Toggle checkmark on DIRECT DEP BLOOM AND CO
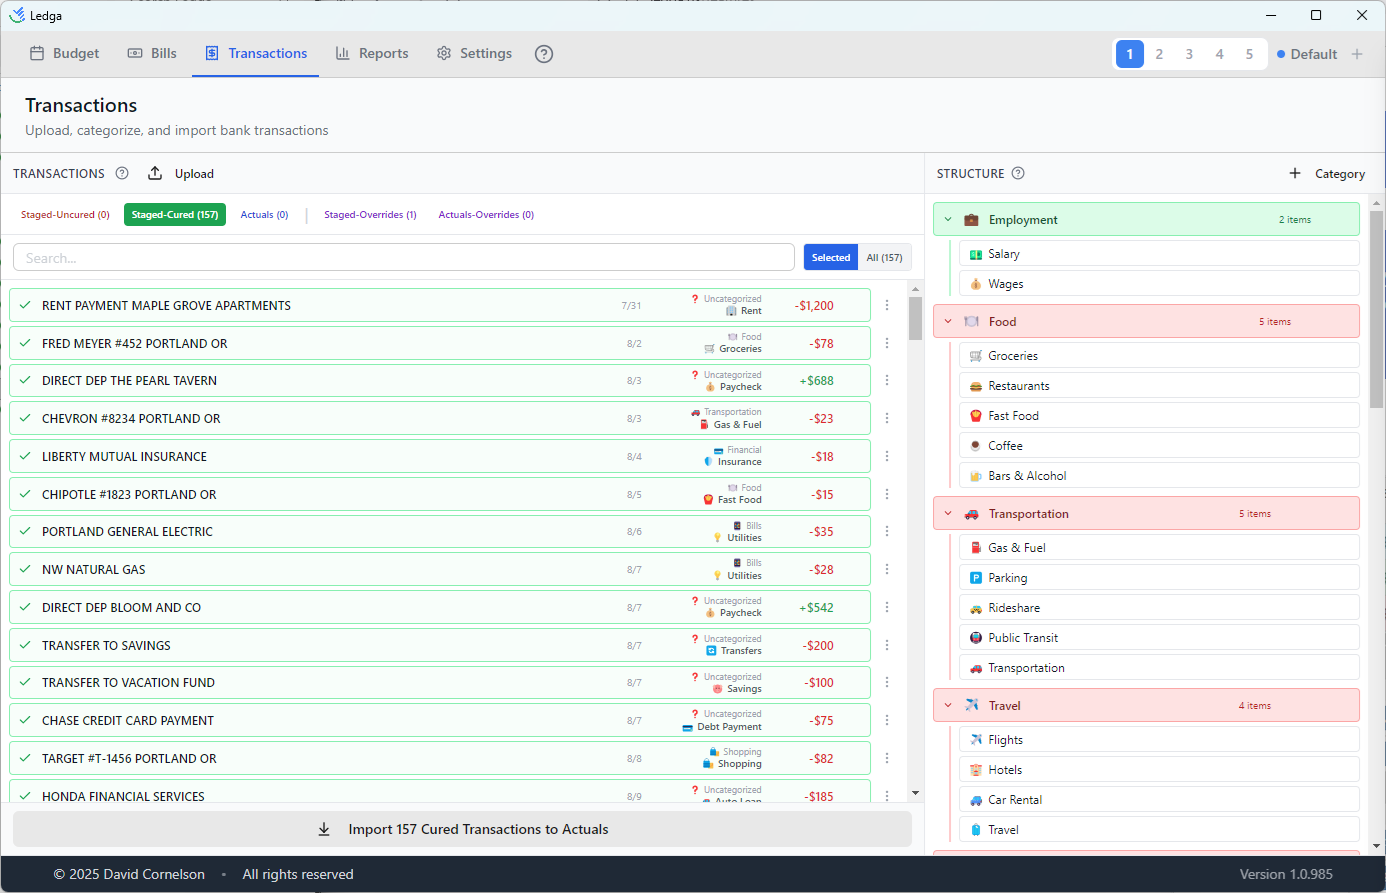This screenshot has width=1386, height=893. [x=25, y=607]
